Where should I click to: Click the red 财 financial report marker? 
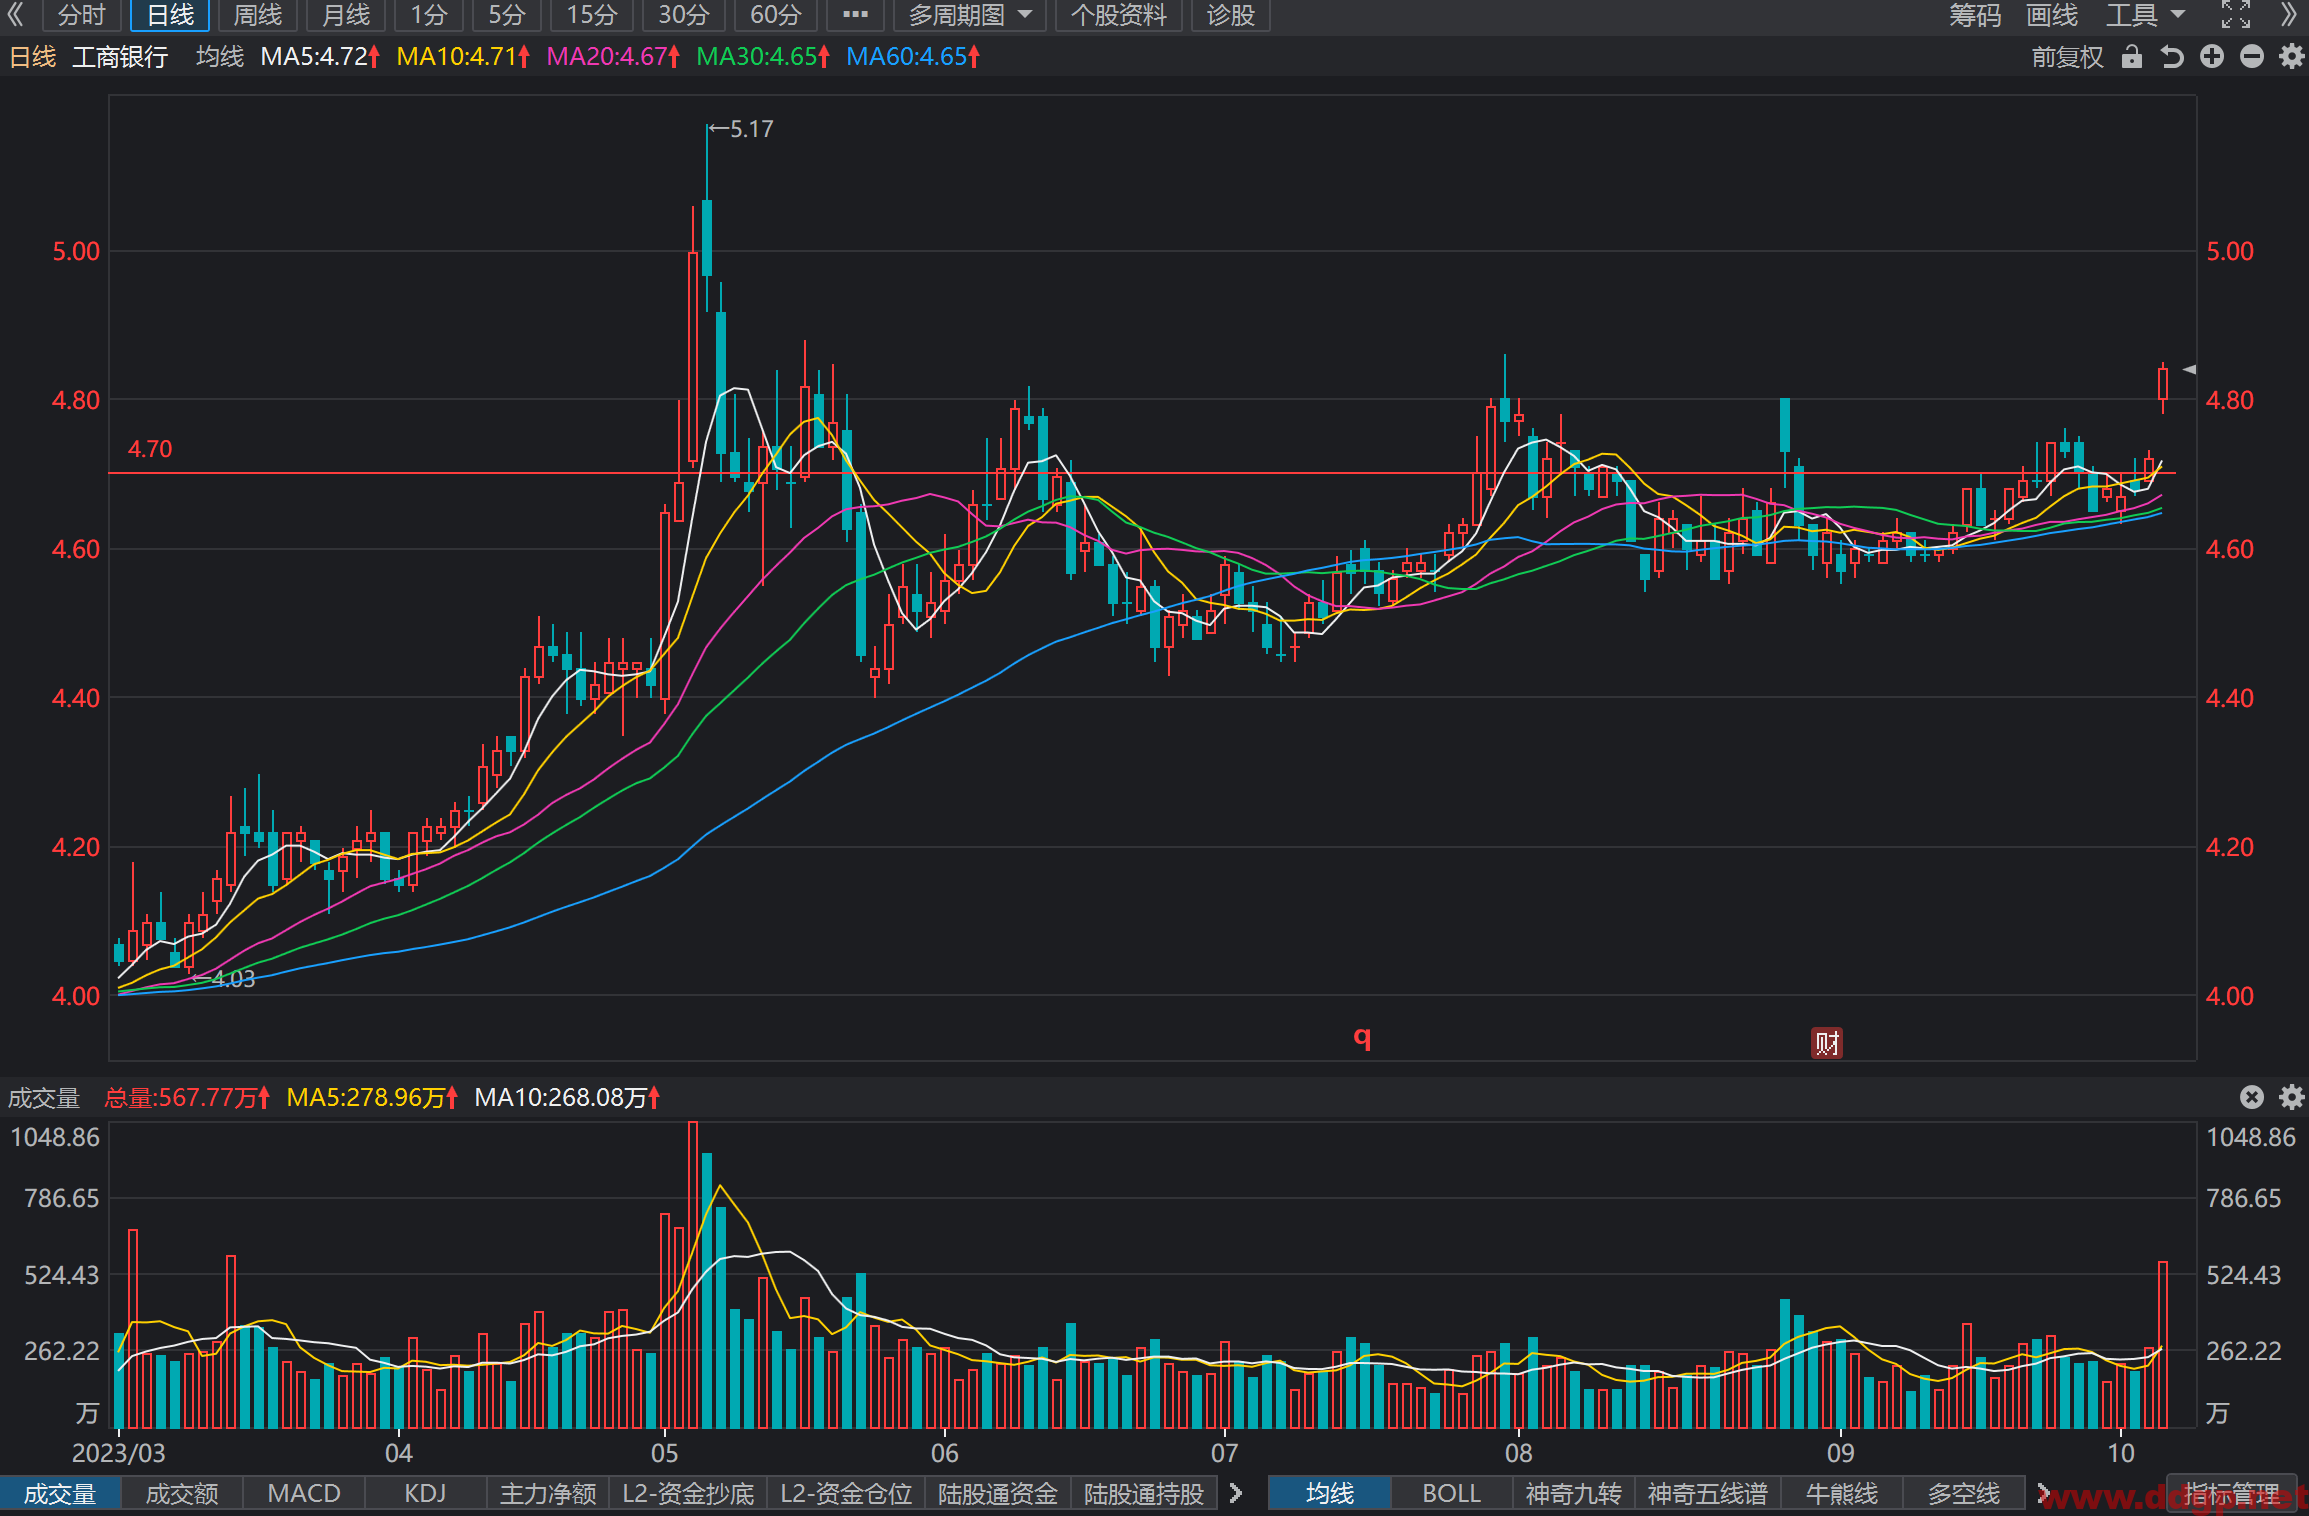click(x=1827, y=1043)
